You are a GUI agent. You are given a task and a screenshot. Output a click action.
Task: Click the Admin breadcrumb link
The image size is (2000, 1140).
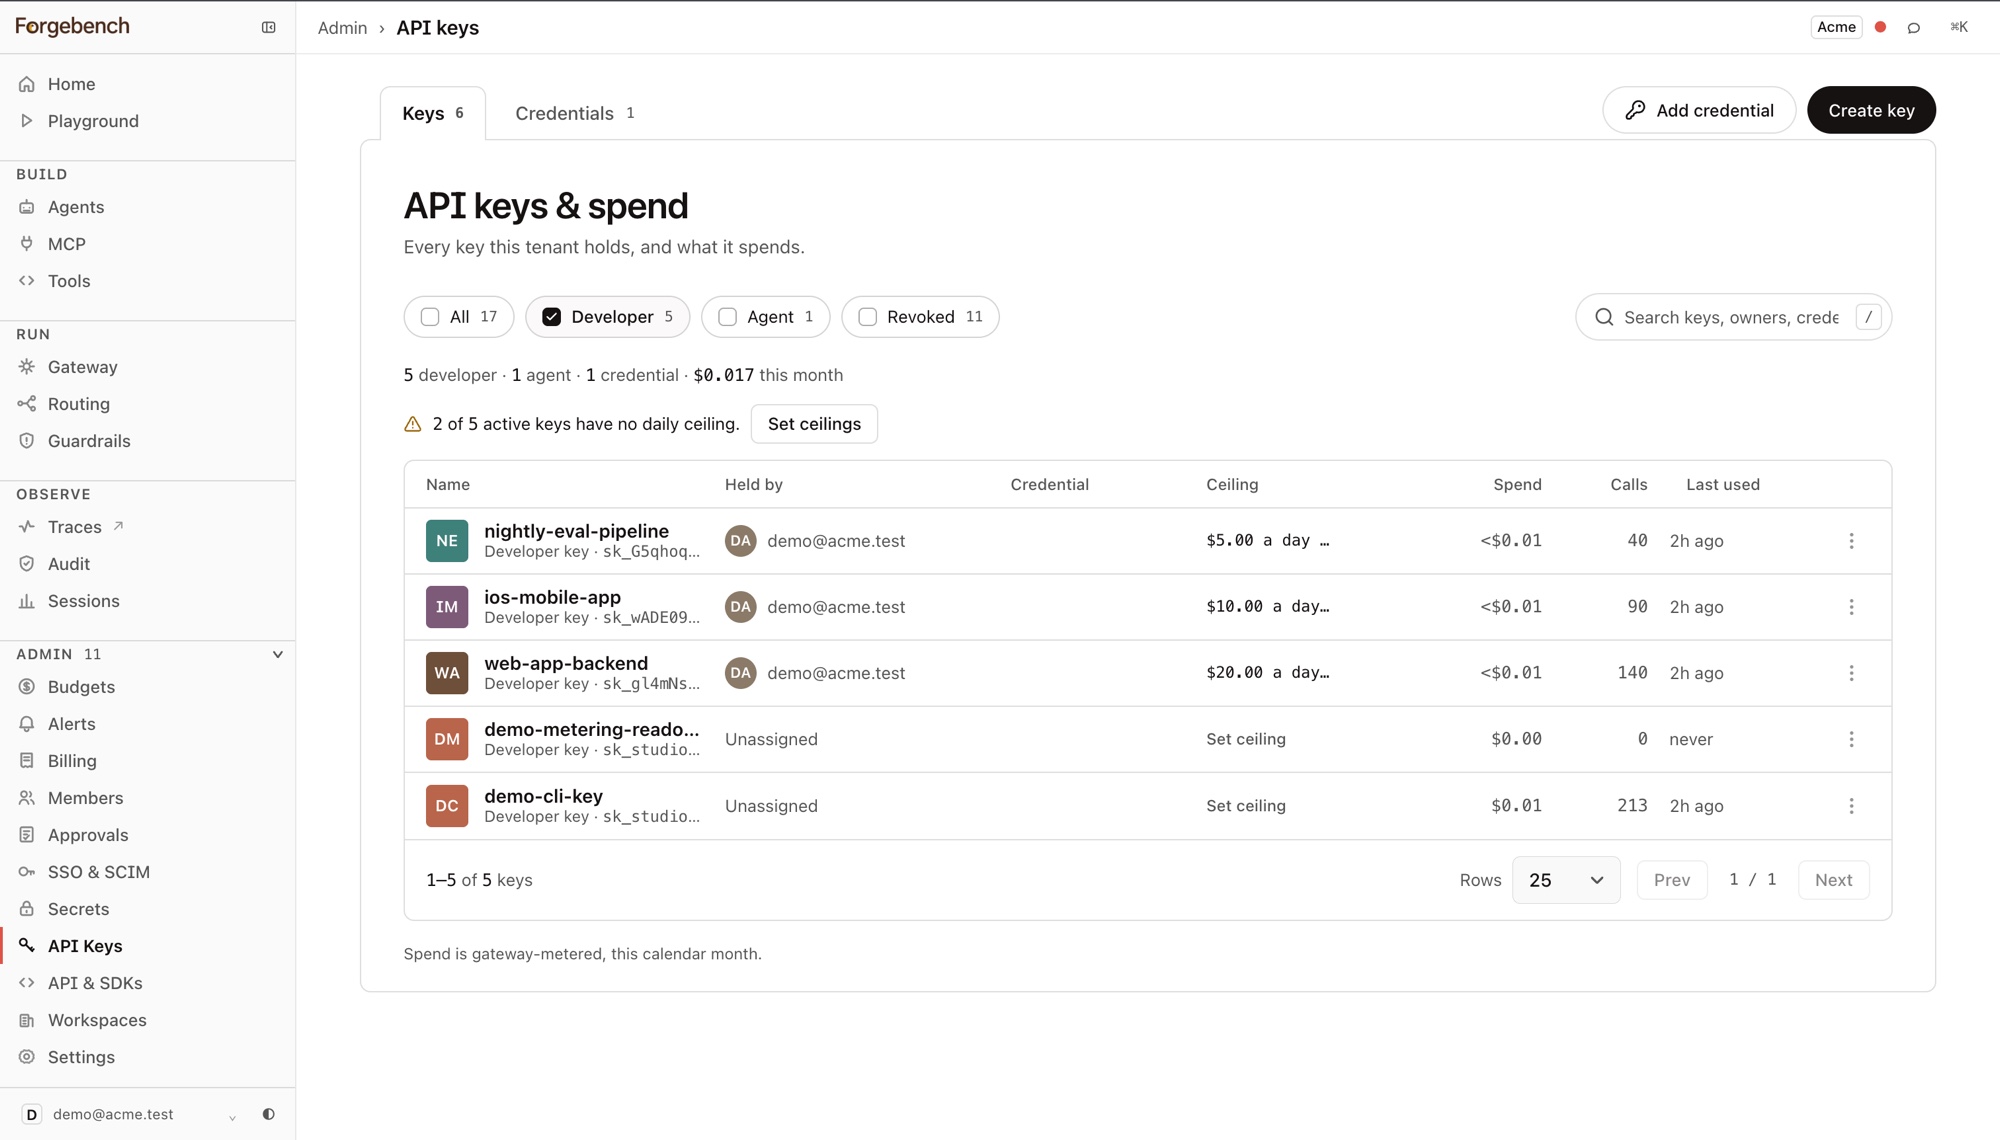[x=342, y=28]
